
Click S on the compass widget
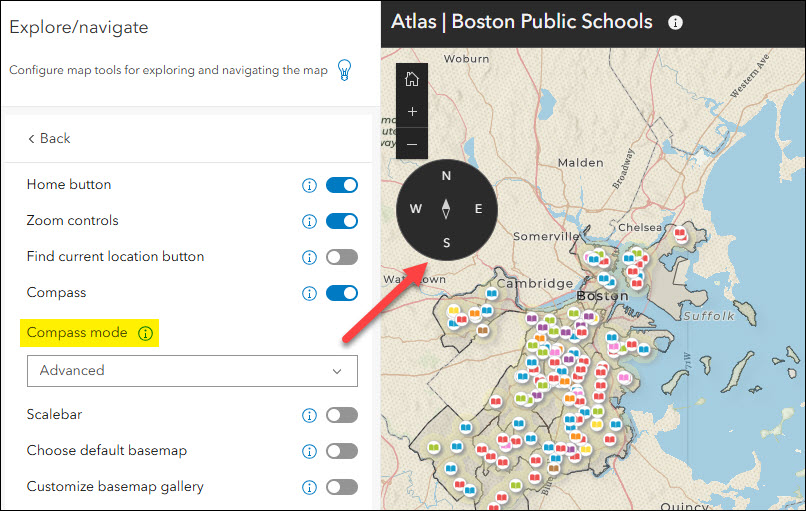(x=447, y=243)
